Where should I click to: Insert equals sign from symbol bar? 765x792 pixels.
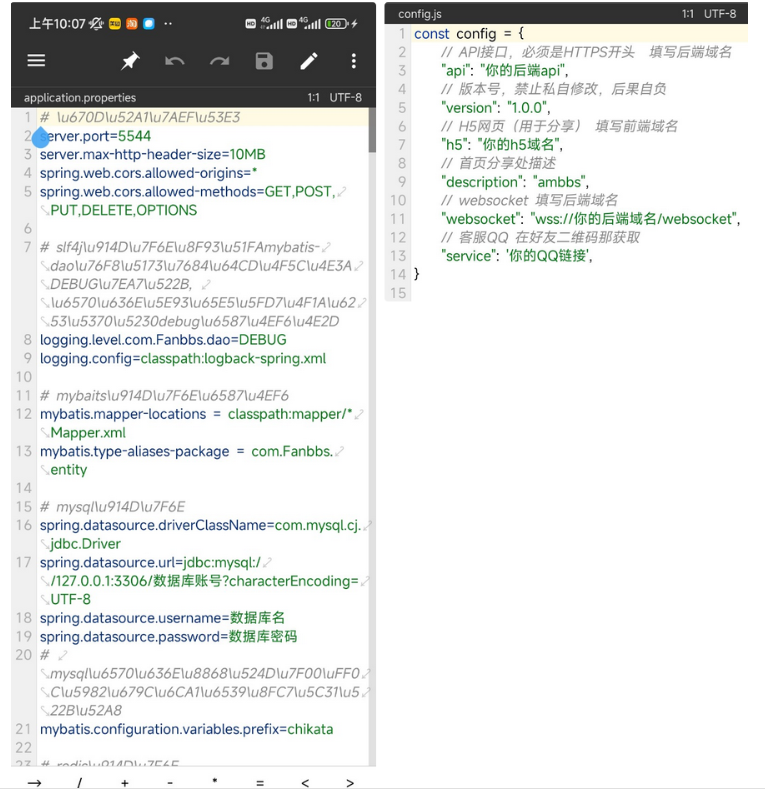(x=260, y=782)
